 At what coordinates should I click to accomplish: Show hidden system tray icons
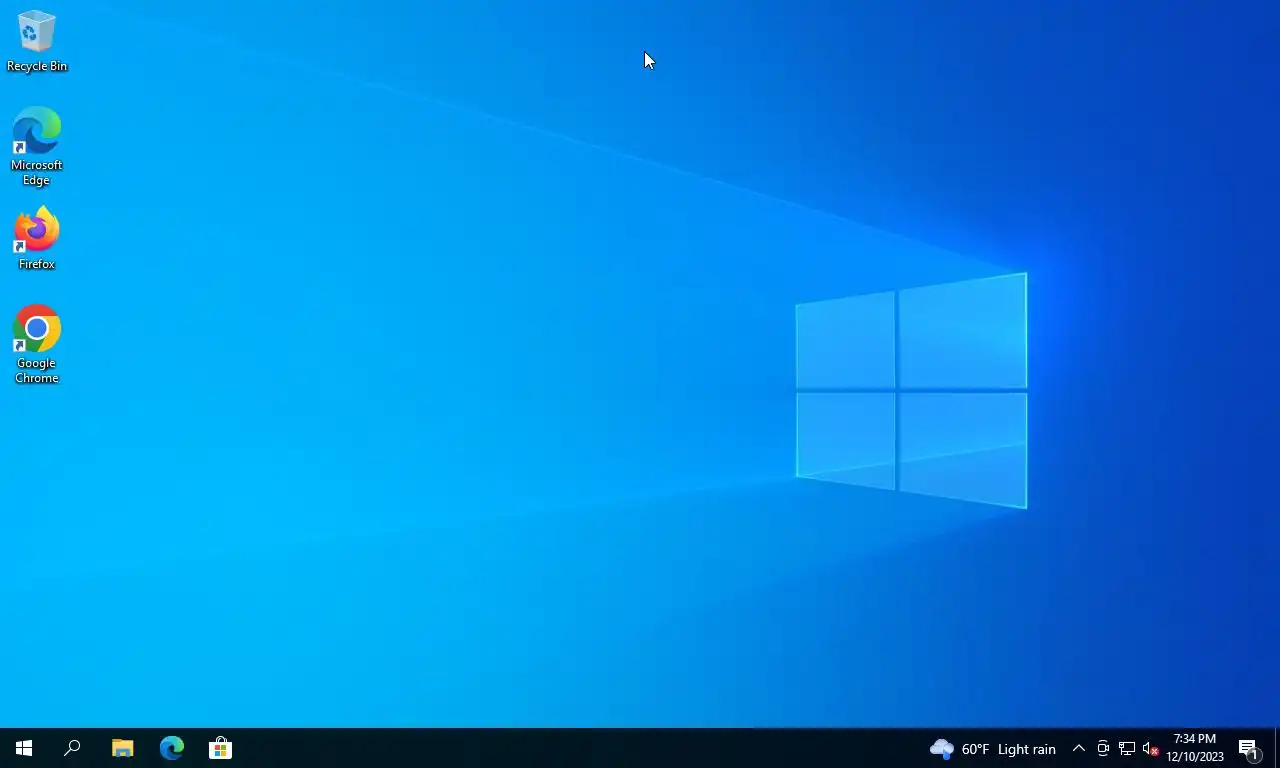1078,748
